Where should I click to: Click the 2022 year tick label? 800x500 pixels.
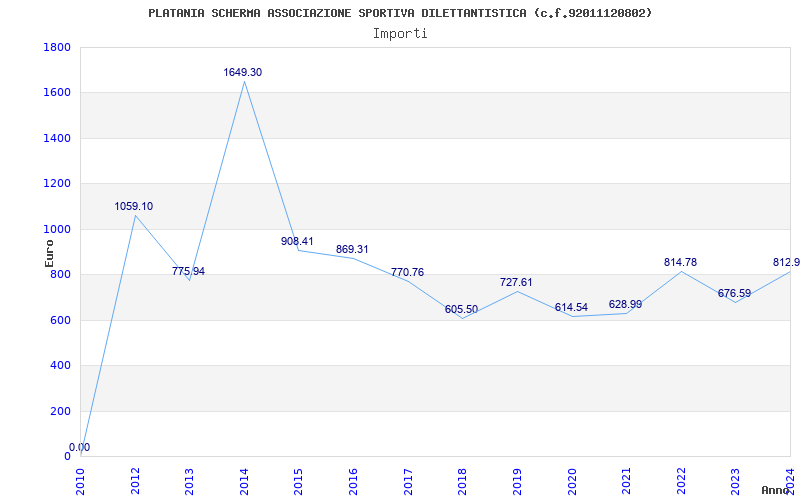pyautogui.click(x=681, y=482)
